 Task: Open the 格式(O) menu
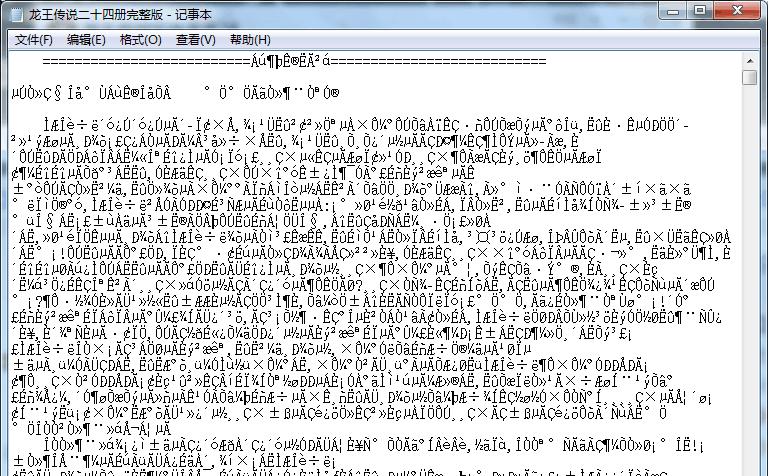click(x=141, y=40)
